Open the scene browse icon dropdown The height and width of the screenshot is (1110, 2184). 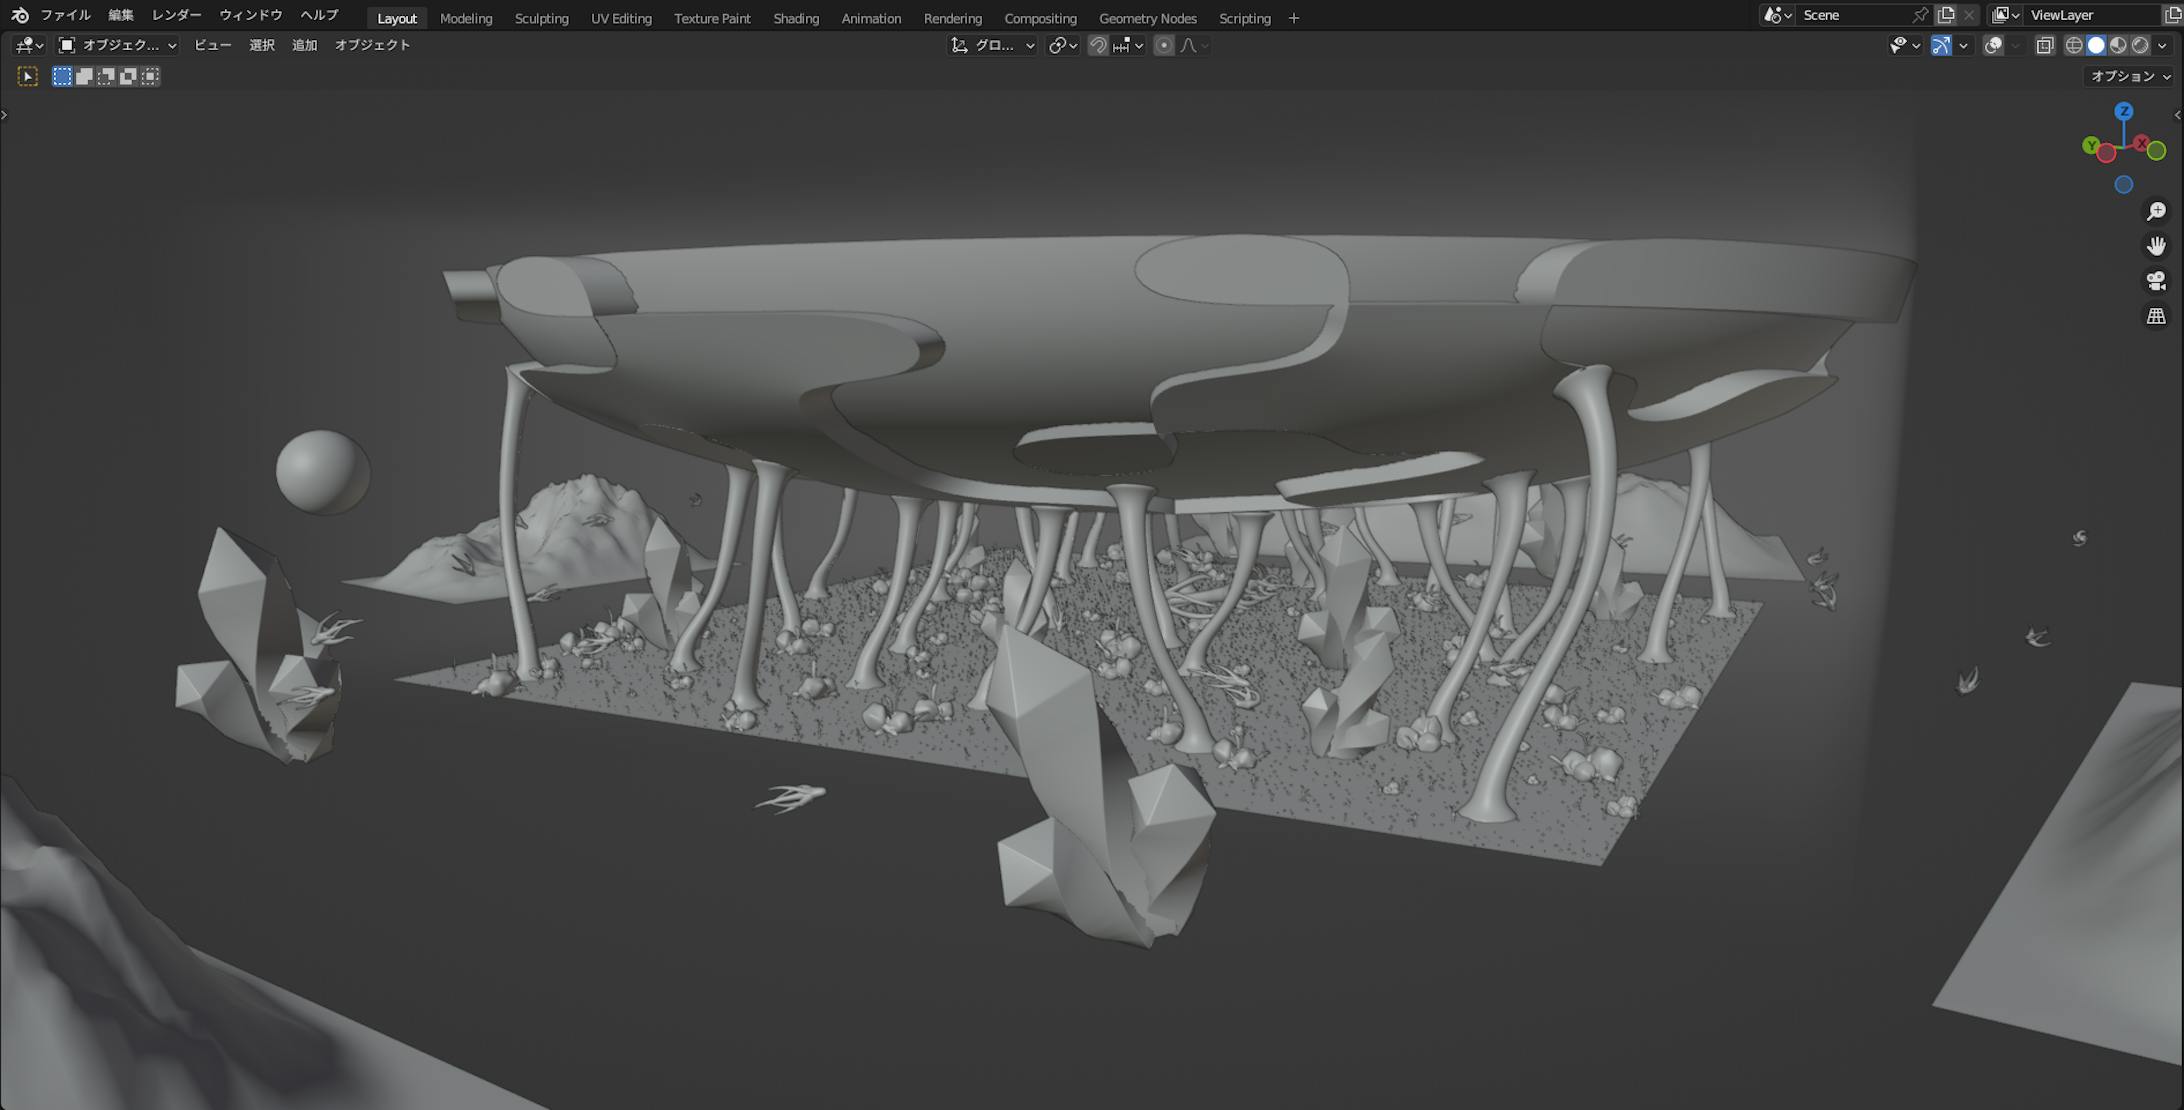coord(1777,15)
